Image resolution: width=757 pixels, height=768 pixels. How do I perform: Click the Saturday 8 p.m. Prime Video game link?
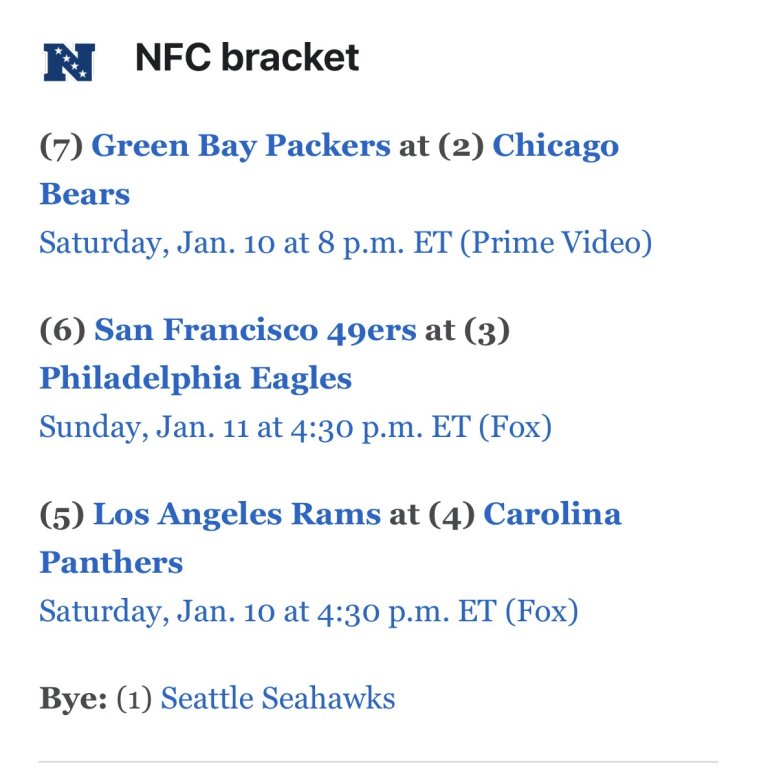pos(345,243)
